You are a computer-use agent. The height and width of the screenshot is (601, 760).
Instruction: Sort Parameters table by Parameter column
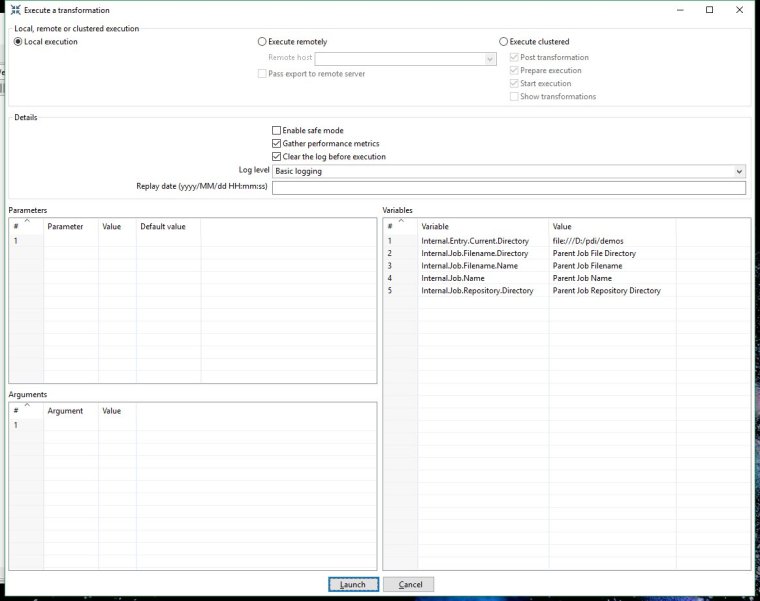(x=65, y=227)
